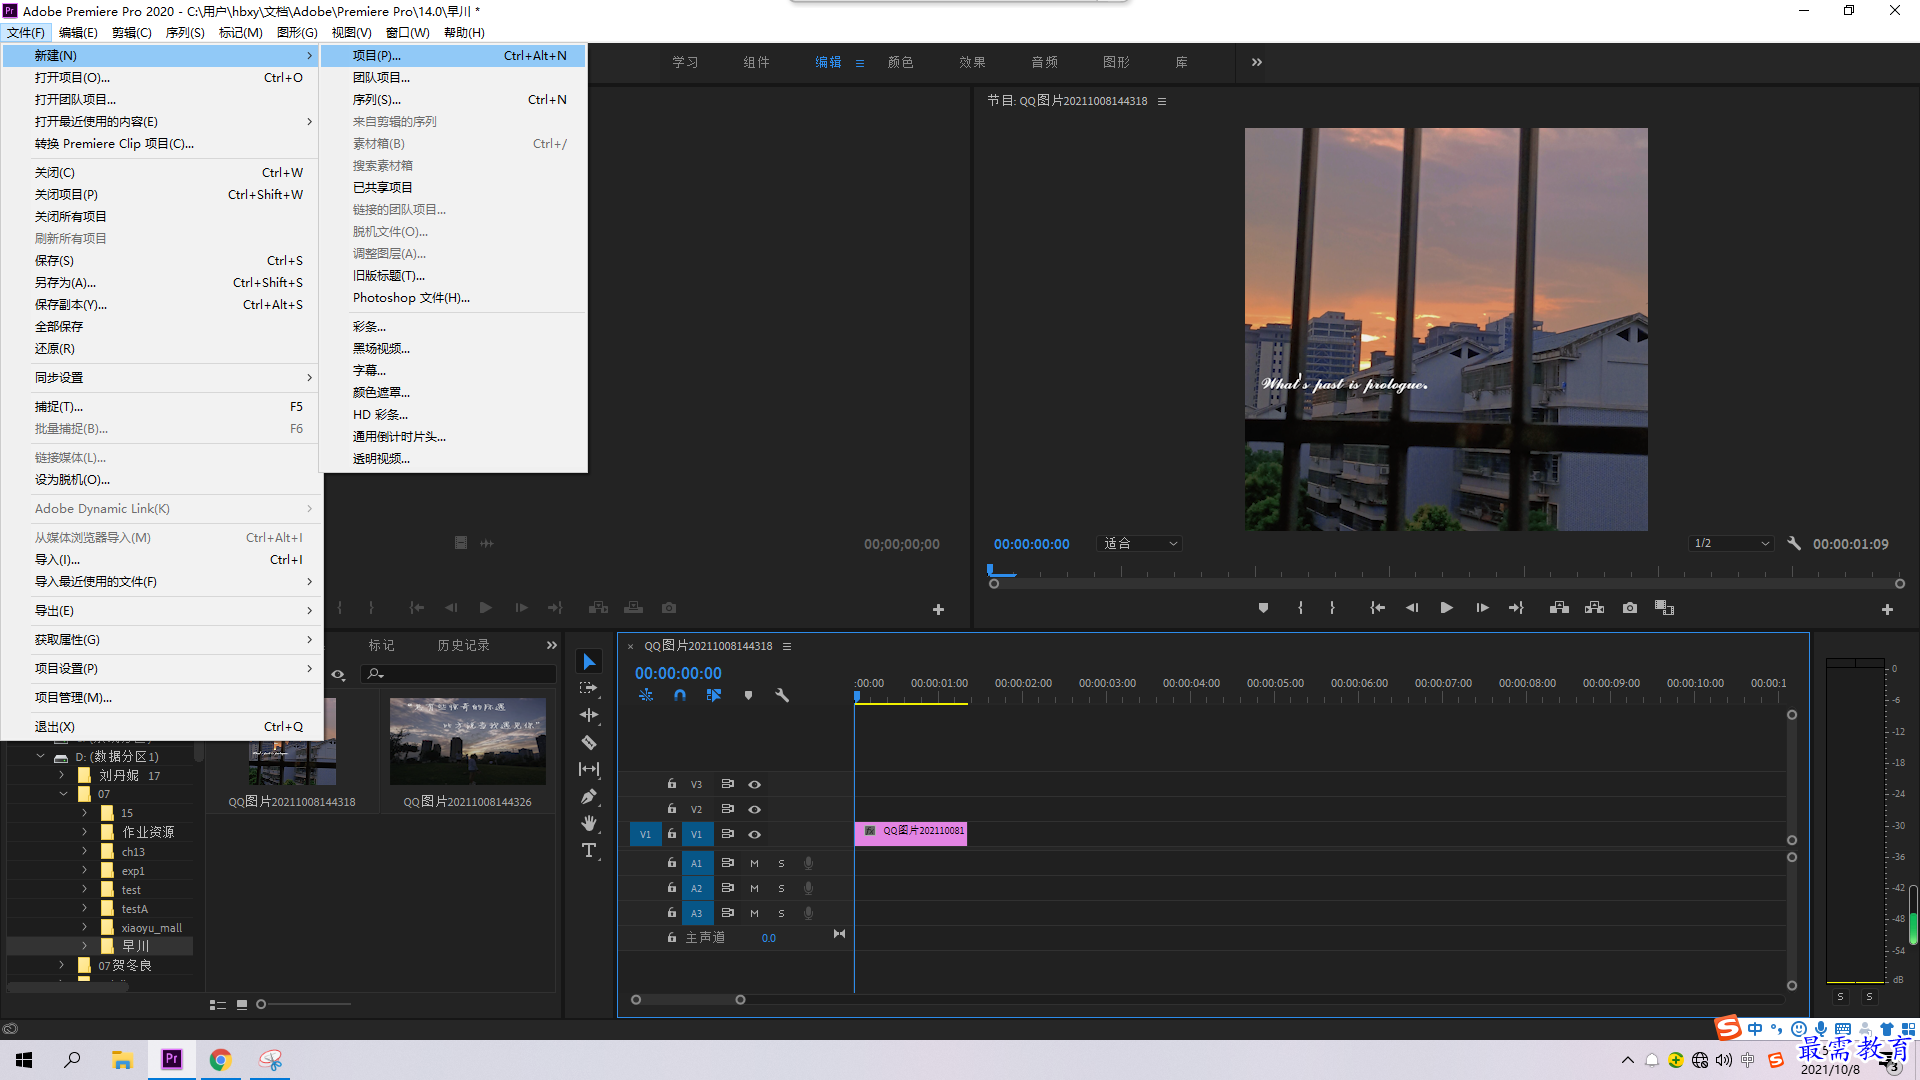Select the Slip tool
1920x1080 pixels.
coord(589,769)
